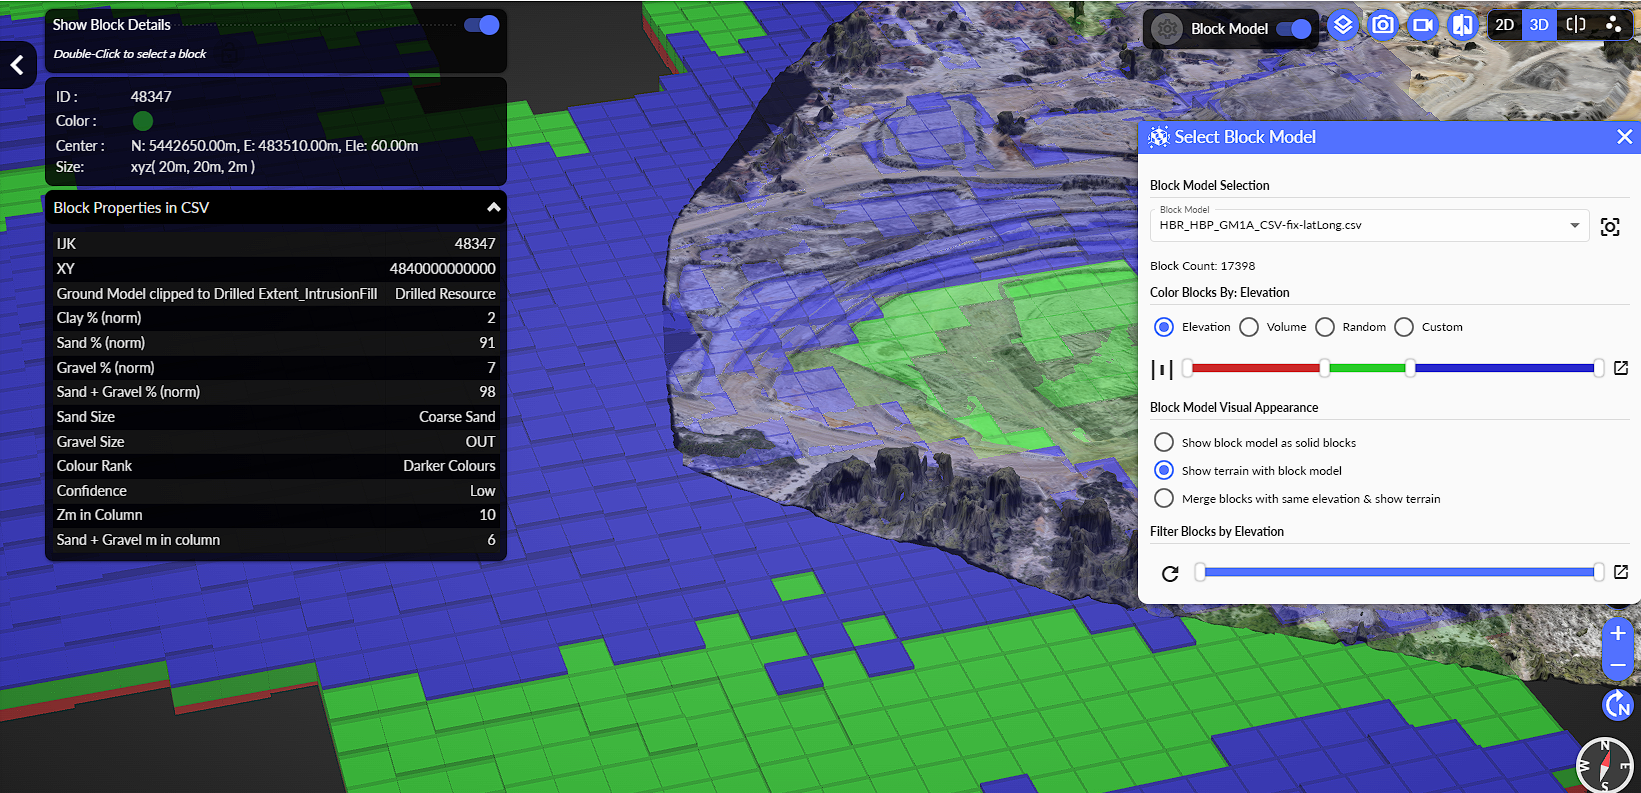Open the Block Model settings gear
The width and height of the screenshot is (1641, 793).
[x=1167, y=29]
